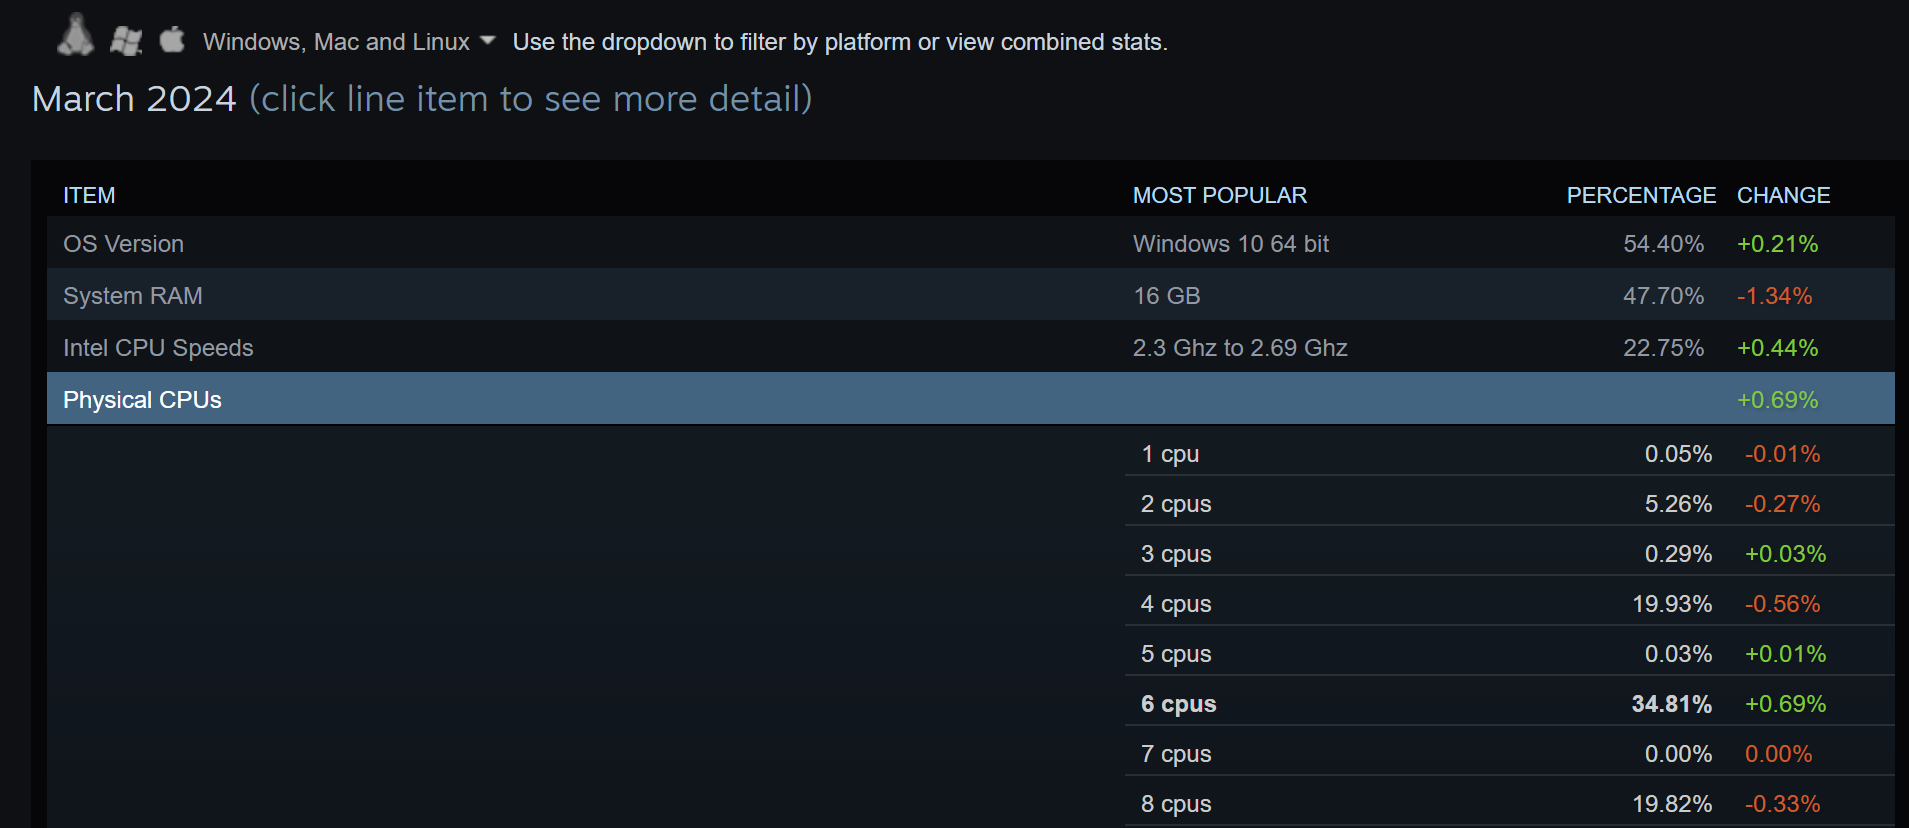Click the Linux penguin platform icon

point(75,35)
